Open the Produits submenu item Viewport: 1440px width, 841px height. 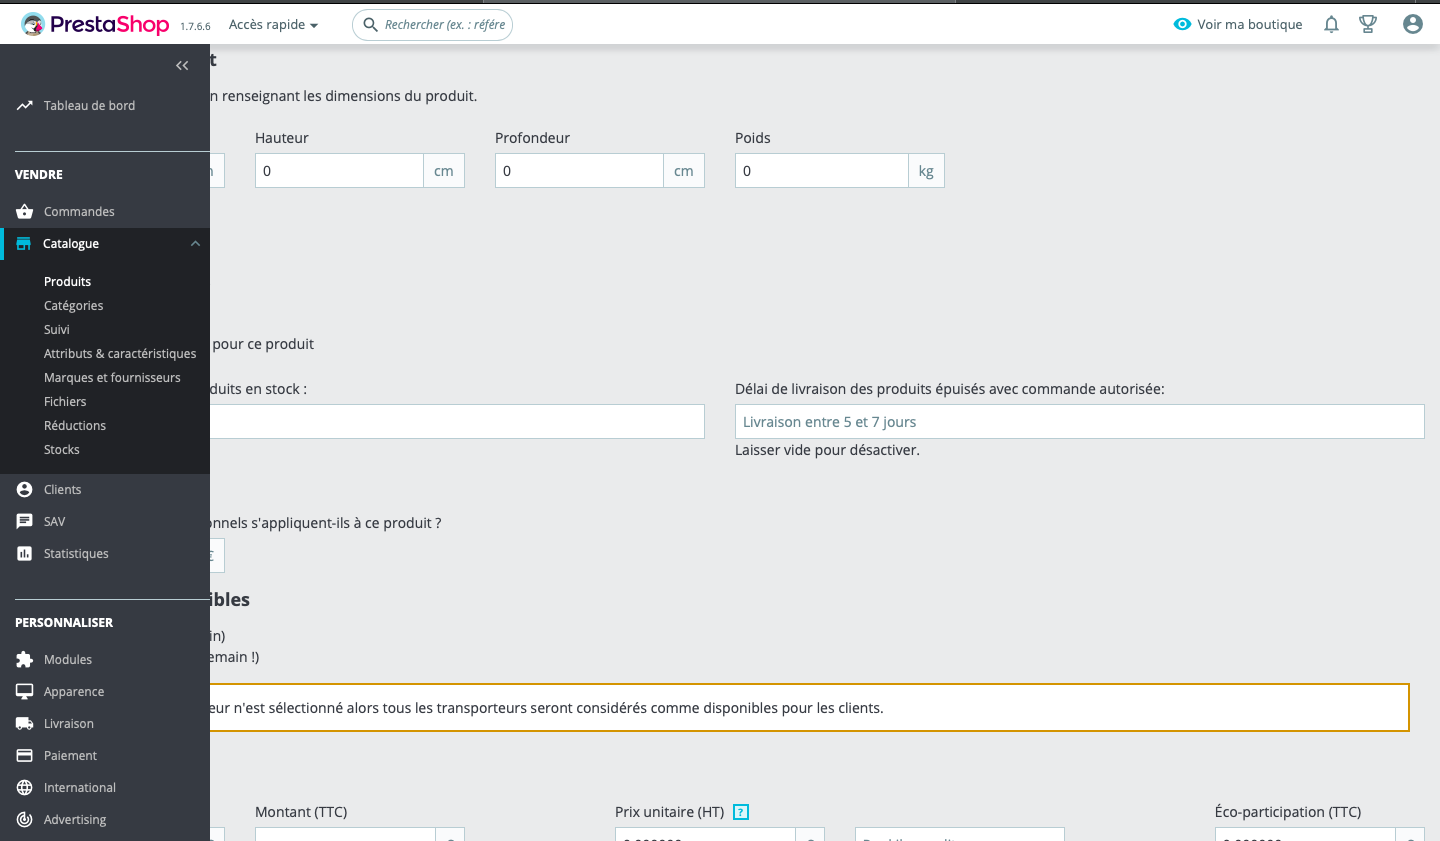click(x=67, y=281)
